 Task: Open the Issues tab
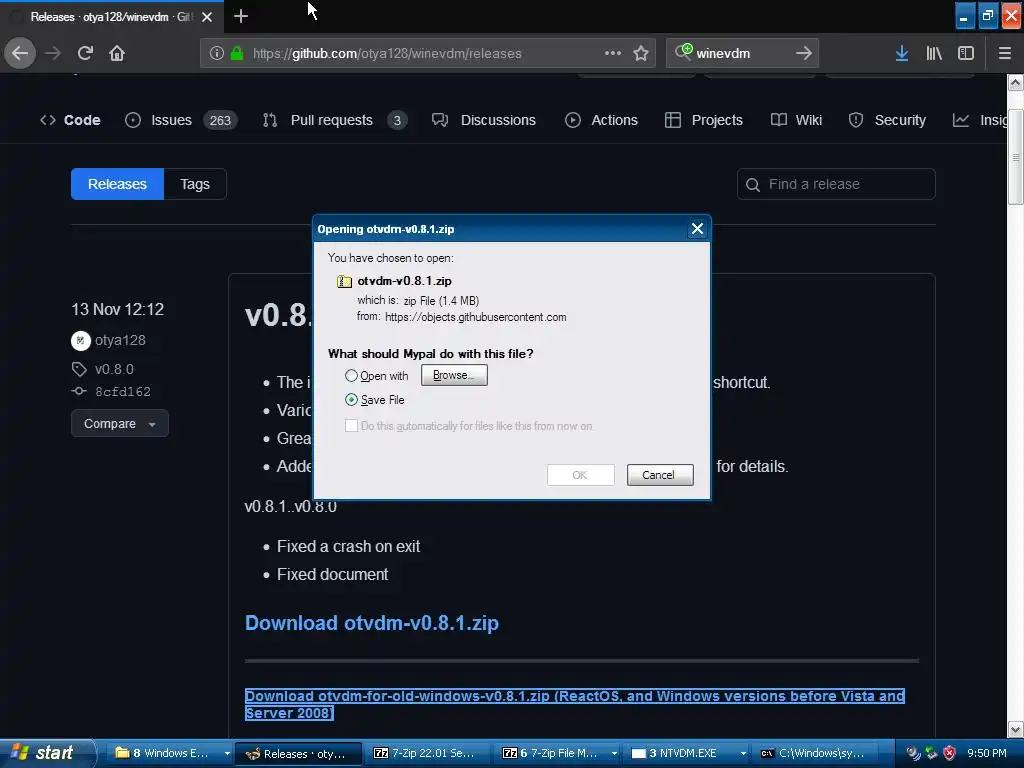(x=181, y=120)
